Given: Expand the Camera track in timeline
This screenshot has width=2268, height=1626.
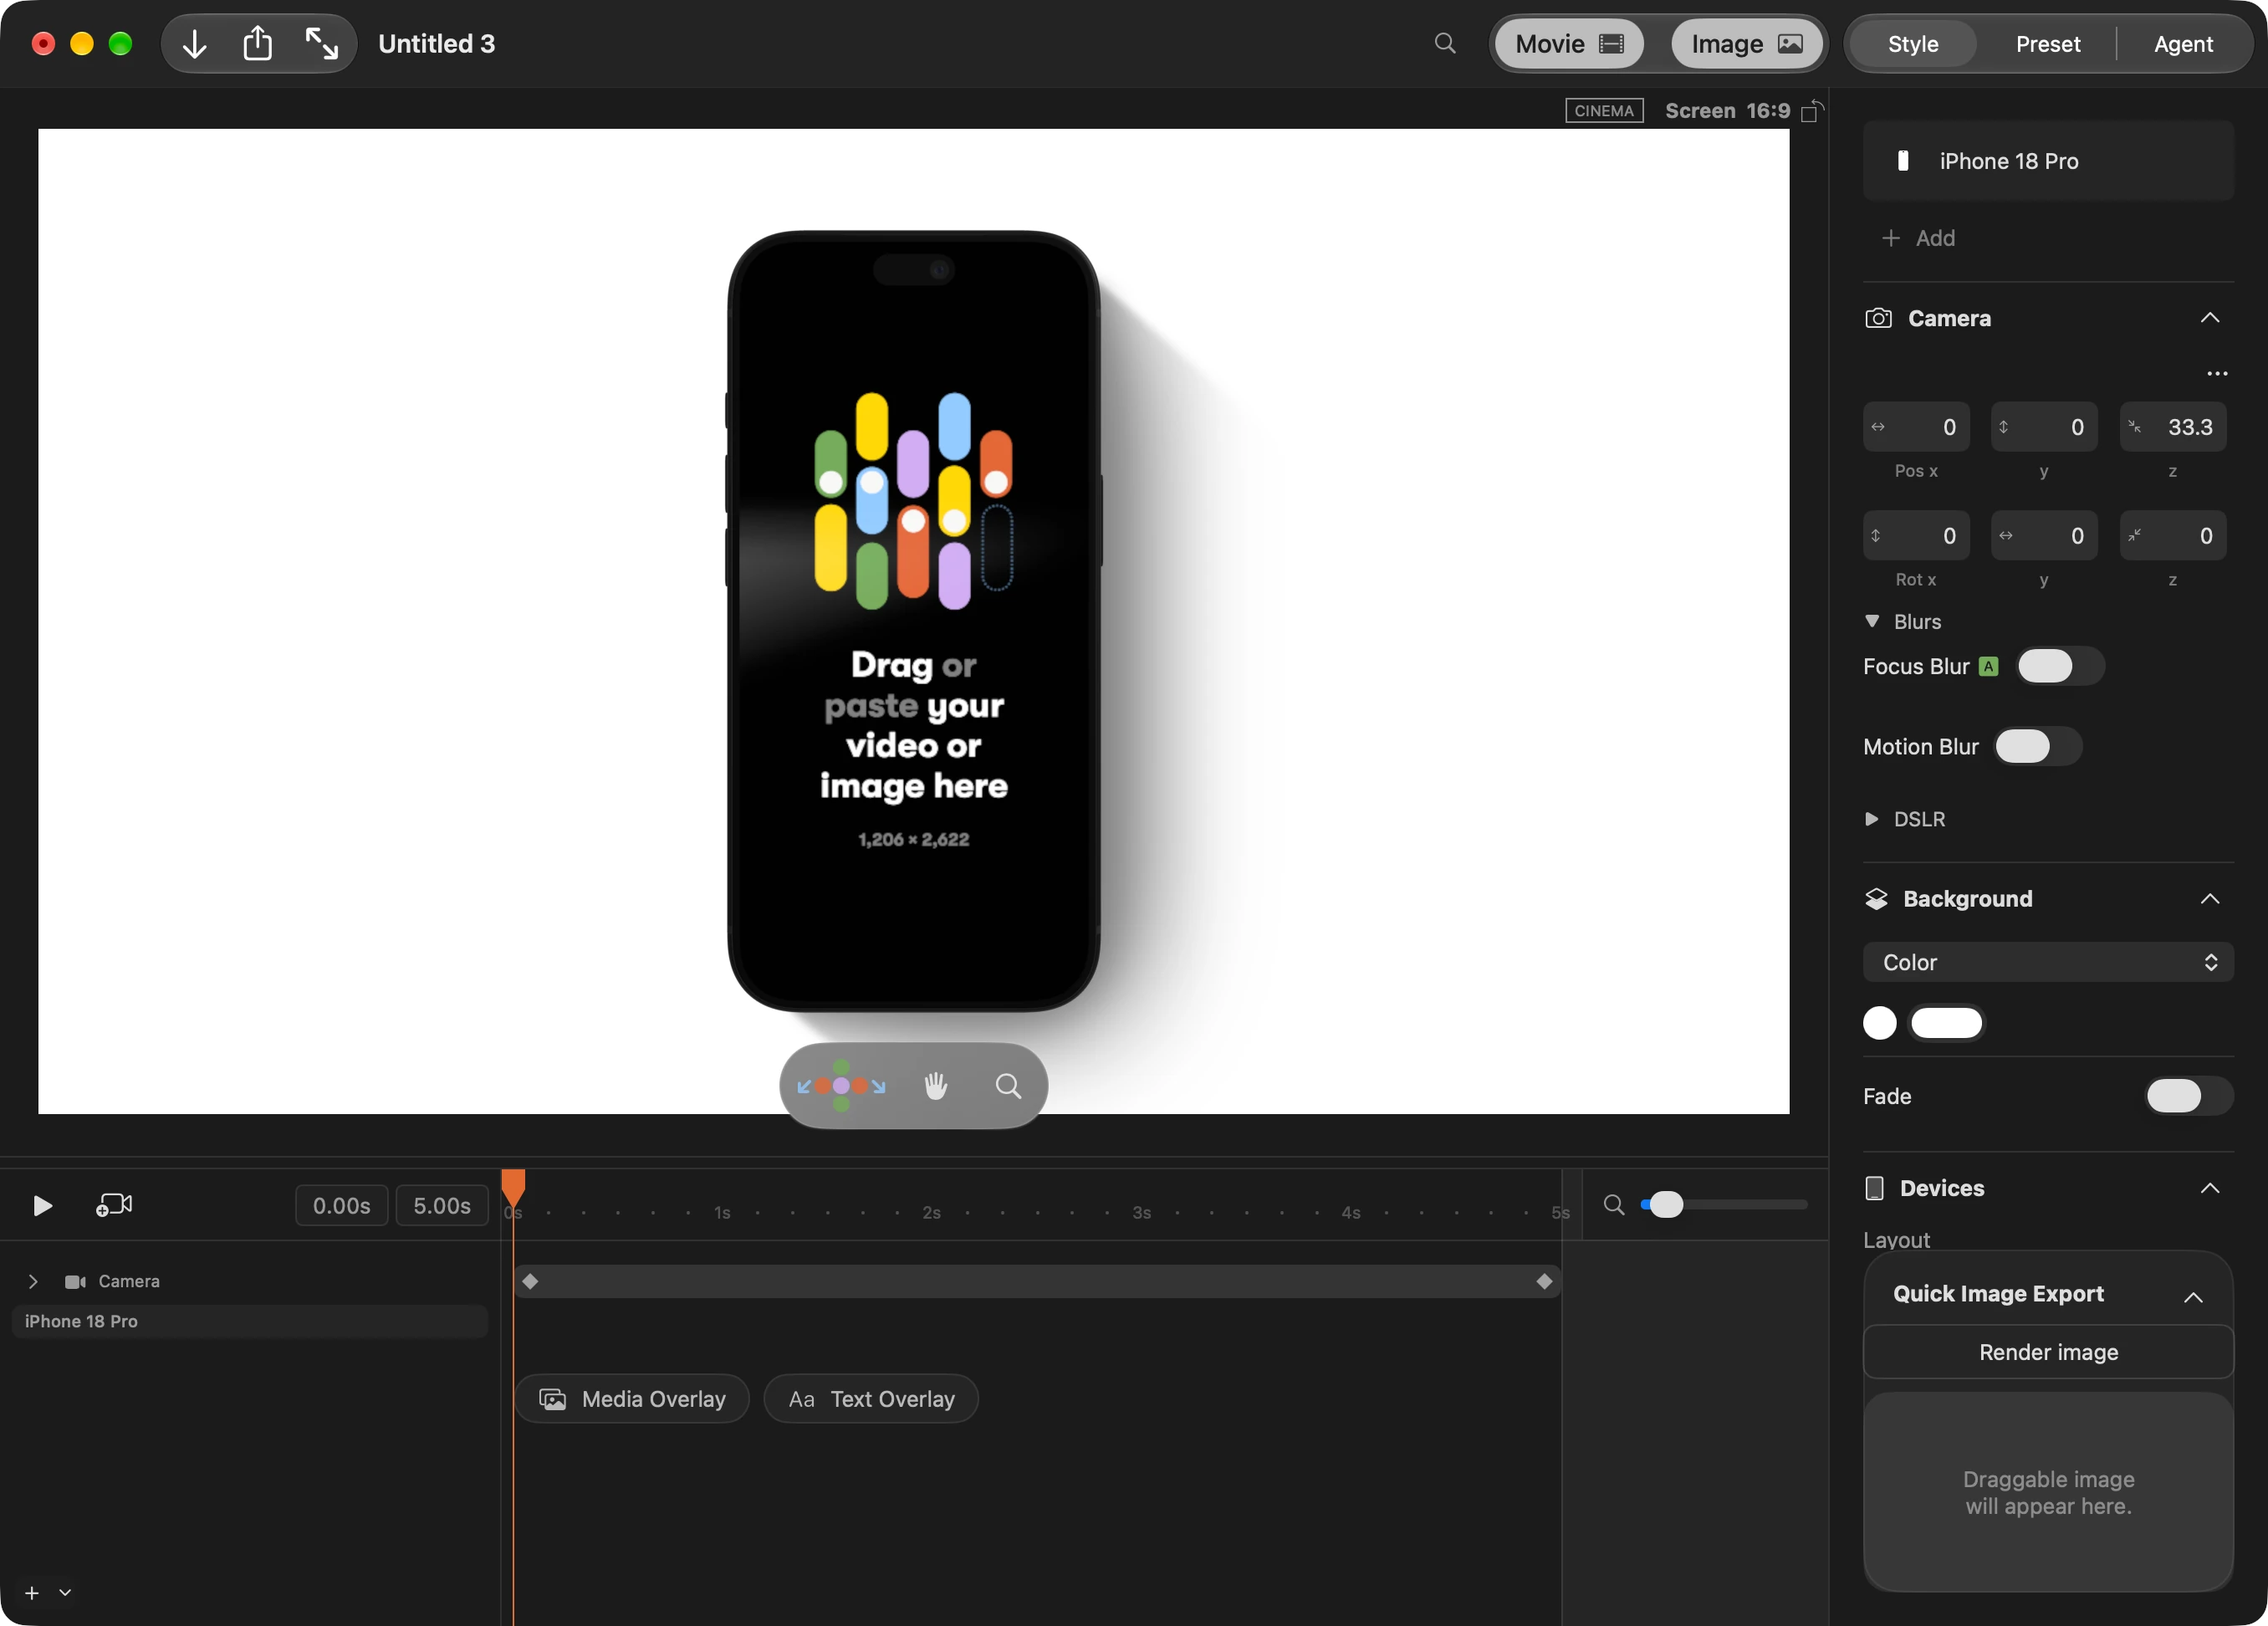Looking at the screenshot, I should pyautogui.click(x=33, y=1281).
